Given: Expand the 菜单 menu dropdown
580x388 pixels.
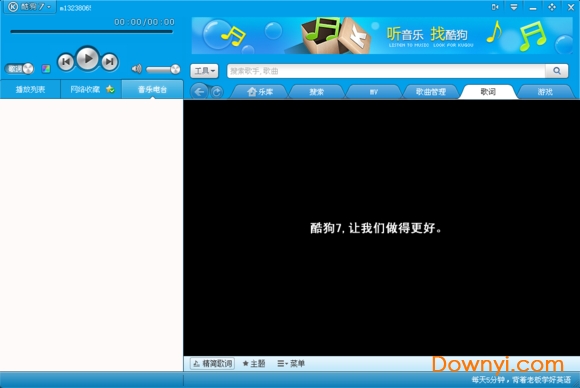Looking at the screenshot, I should coord(291,364).
